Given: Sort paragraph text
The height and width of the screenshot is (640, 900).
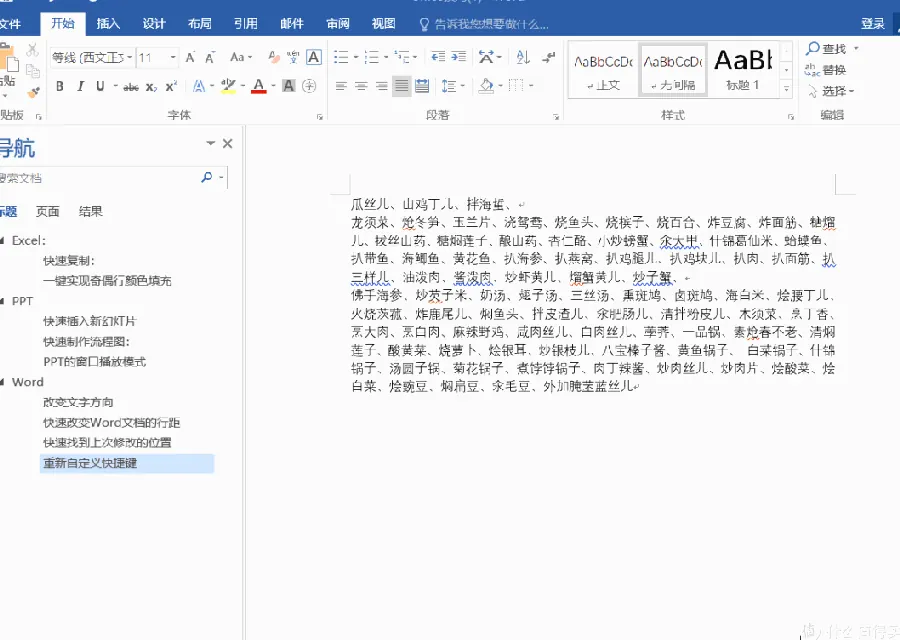Looking at the screenshot, I should point(522,57).
